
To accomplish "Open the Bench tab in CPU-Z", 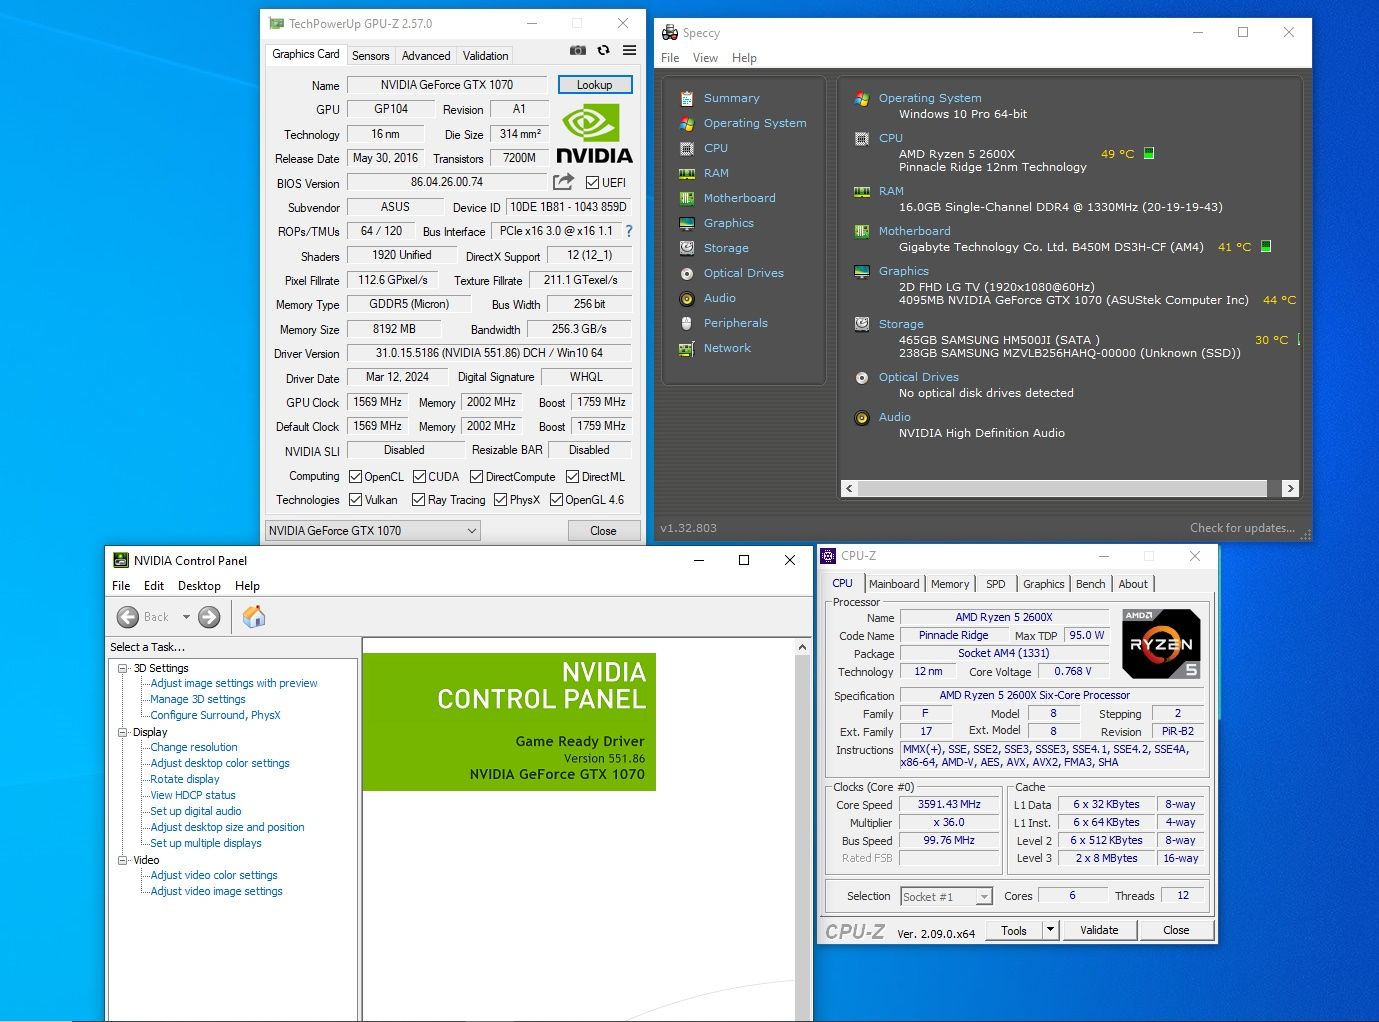I will (1090, 584).
